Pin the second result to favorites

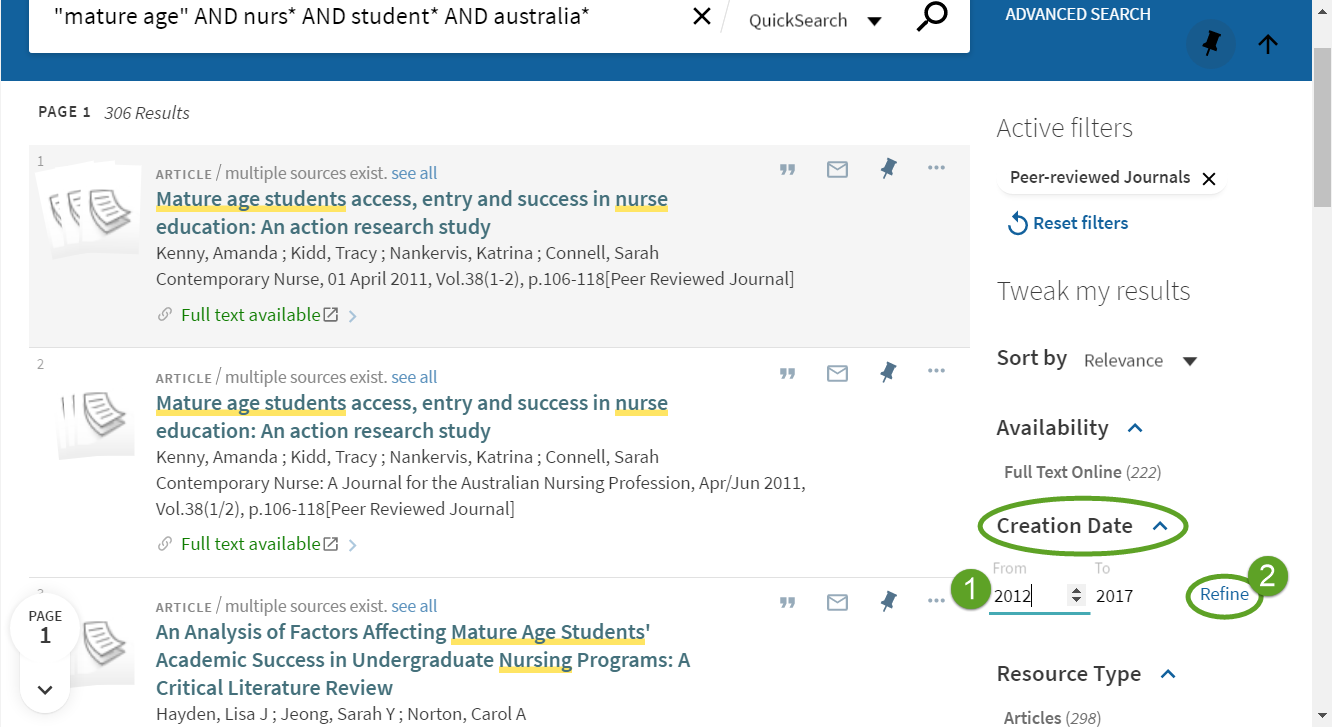(887, 372)
